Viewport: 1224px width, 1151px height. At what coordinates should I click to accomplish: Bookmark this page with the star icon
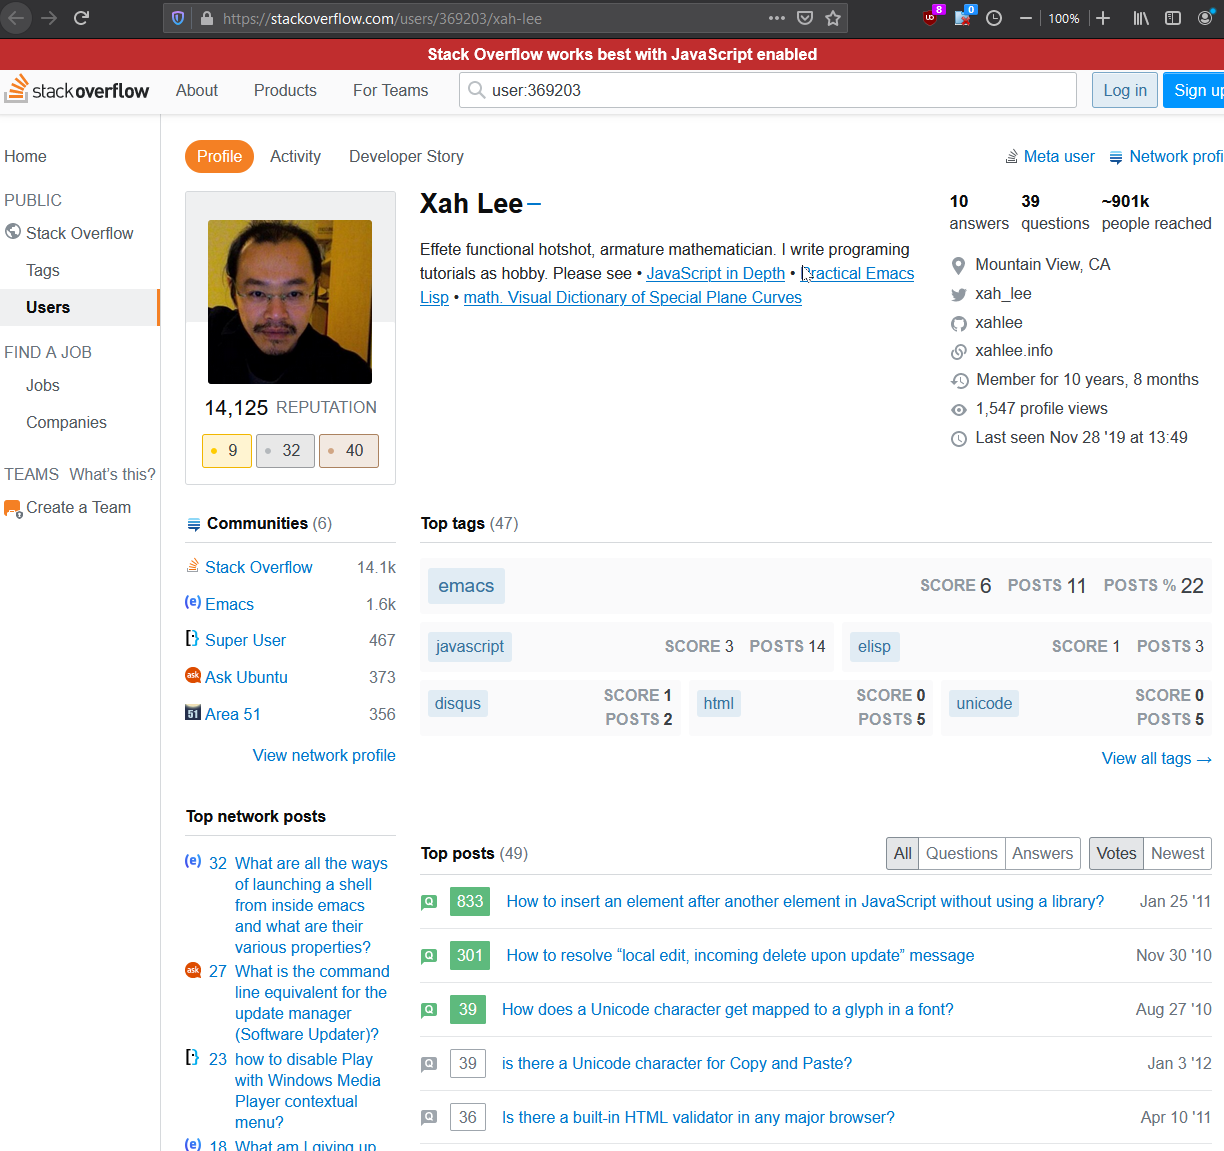pyautogui.click(x=833, y=18)
